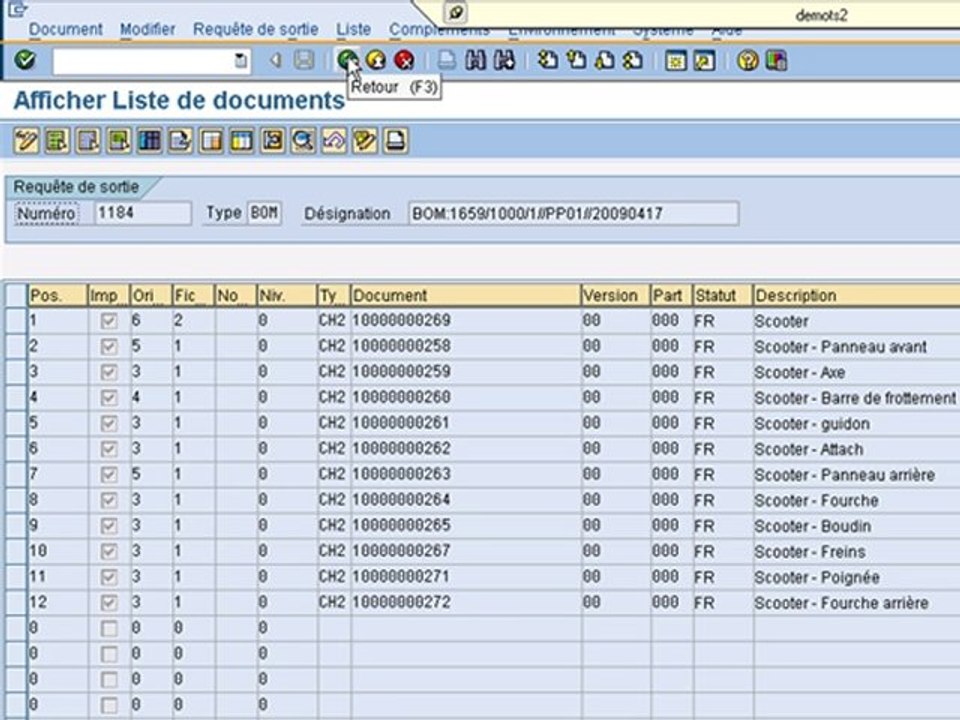Go to the previous page icon

576,60
